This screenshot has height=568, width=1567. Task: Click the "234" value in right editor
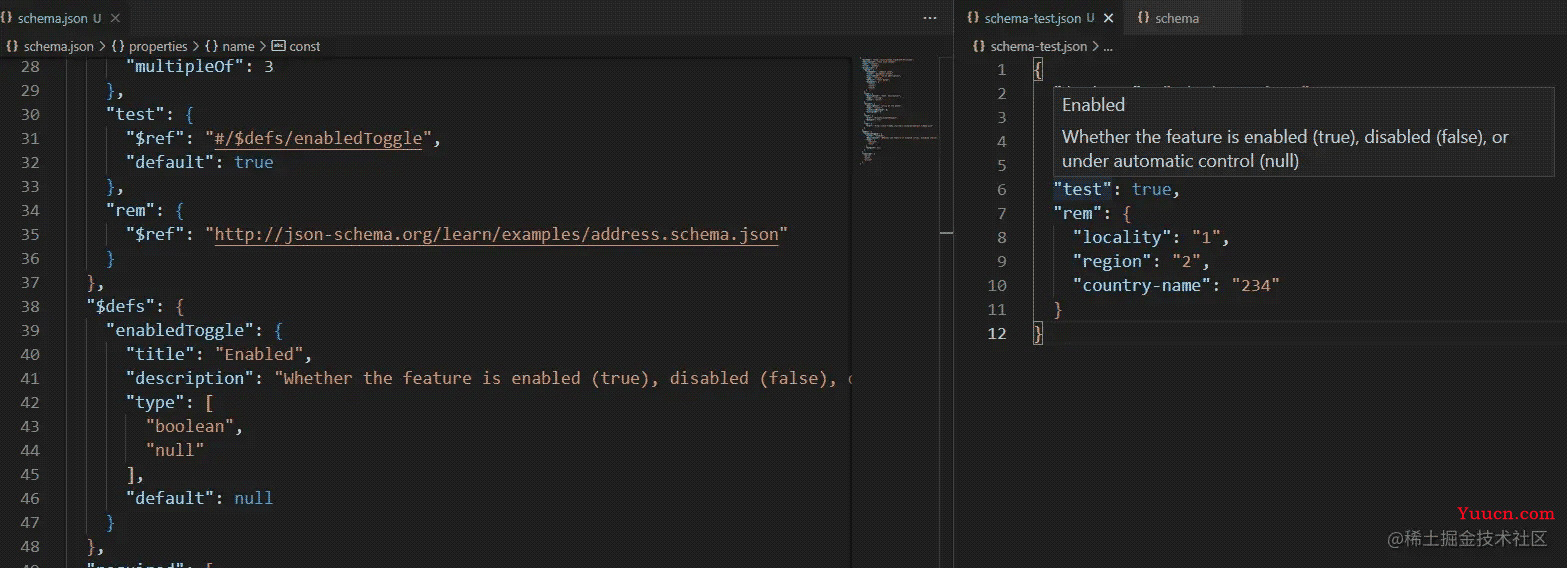[x=1256, y=285]
